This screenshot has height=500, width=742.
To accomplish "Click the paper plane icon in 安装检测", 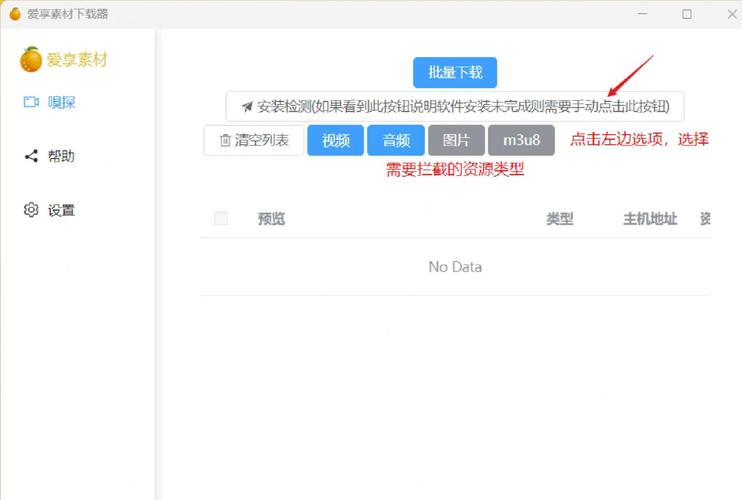I will (x=247, y=107).
